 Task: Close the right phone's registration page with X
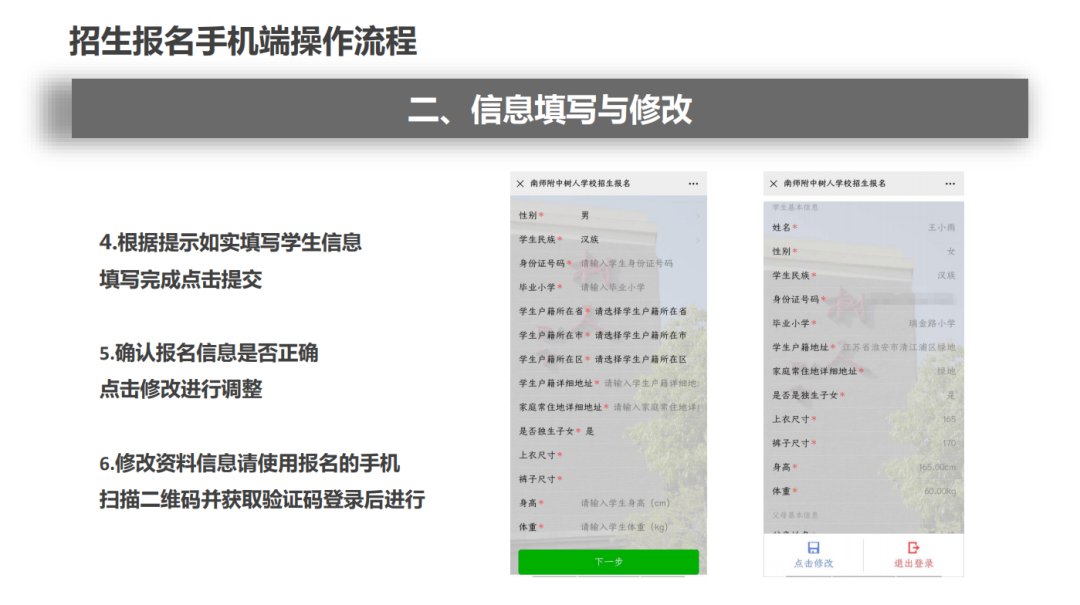[x=772, y=184]
